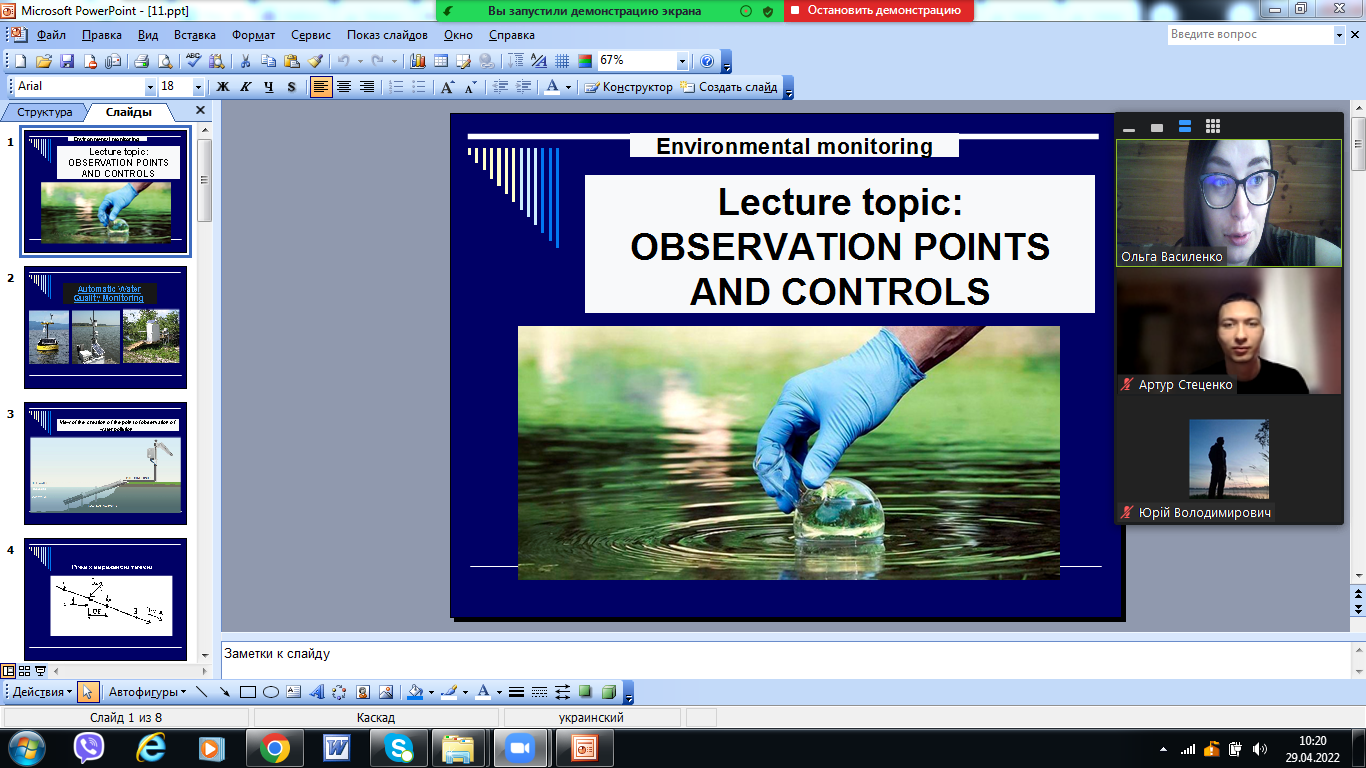The height and width of the screenshot is (768, 1366).
Task: Click the Insert Chart icon
Action: (x=418, y=61)
